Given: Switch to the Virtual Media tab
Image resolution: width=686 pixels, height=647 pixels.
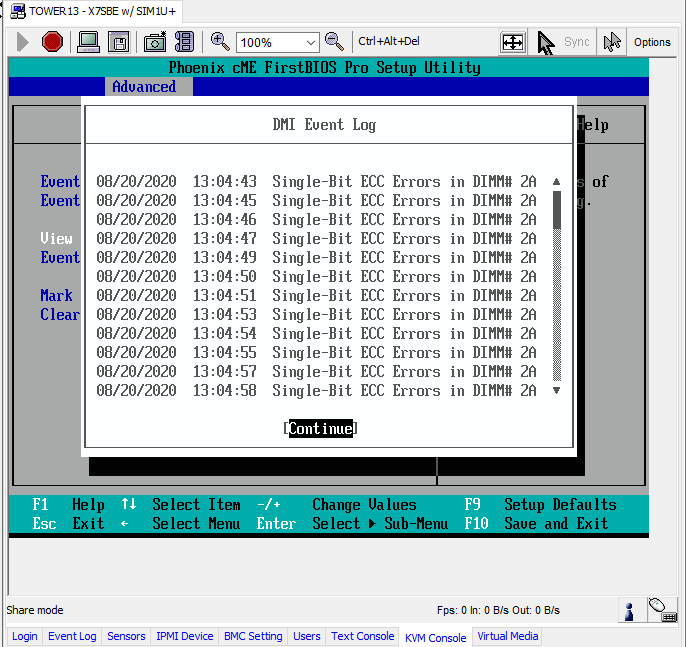Looking at the screenshot, I should tap(508, 636).
